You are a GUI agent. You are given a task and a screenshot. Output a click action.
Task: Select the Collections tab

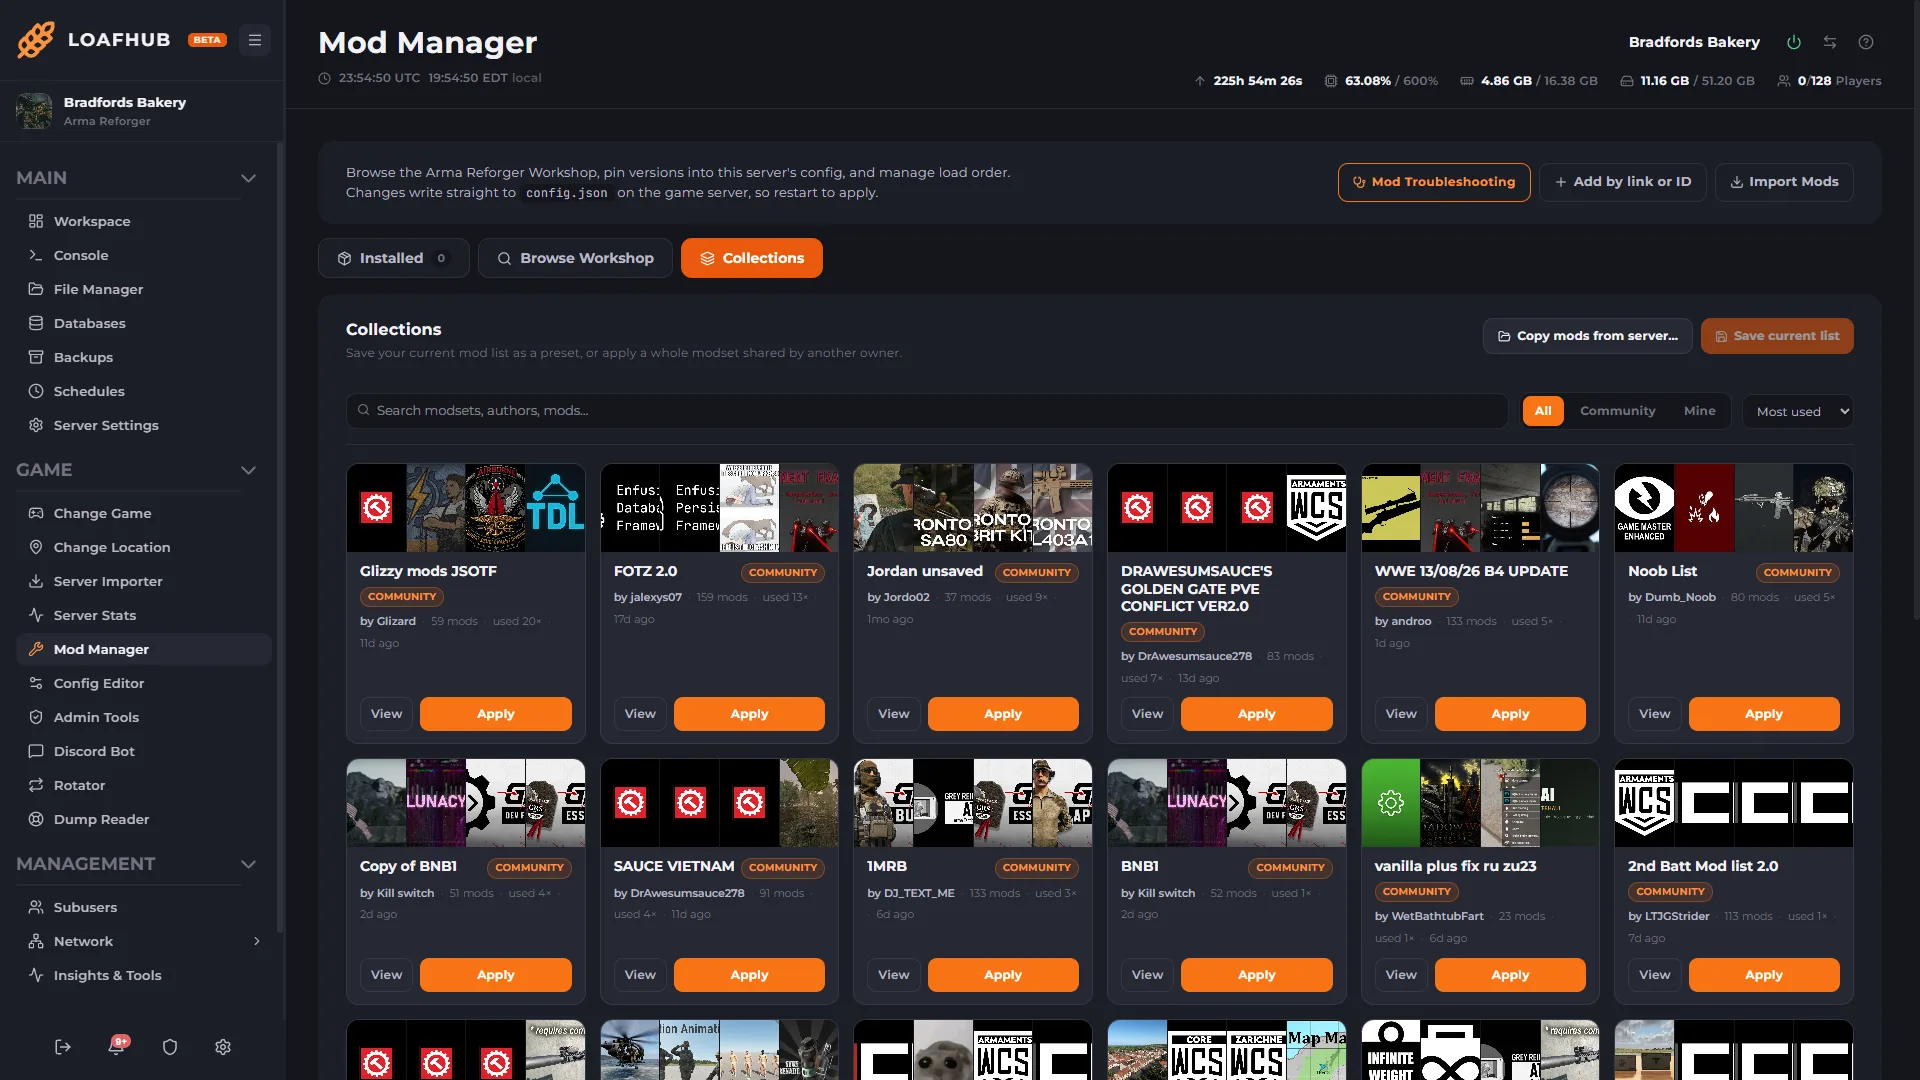pos(752,258)
